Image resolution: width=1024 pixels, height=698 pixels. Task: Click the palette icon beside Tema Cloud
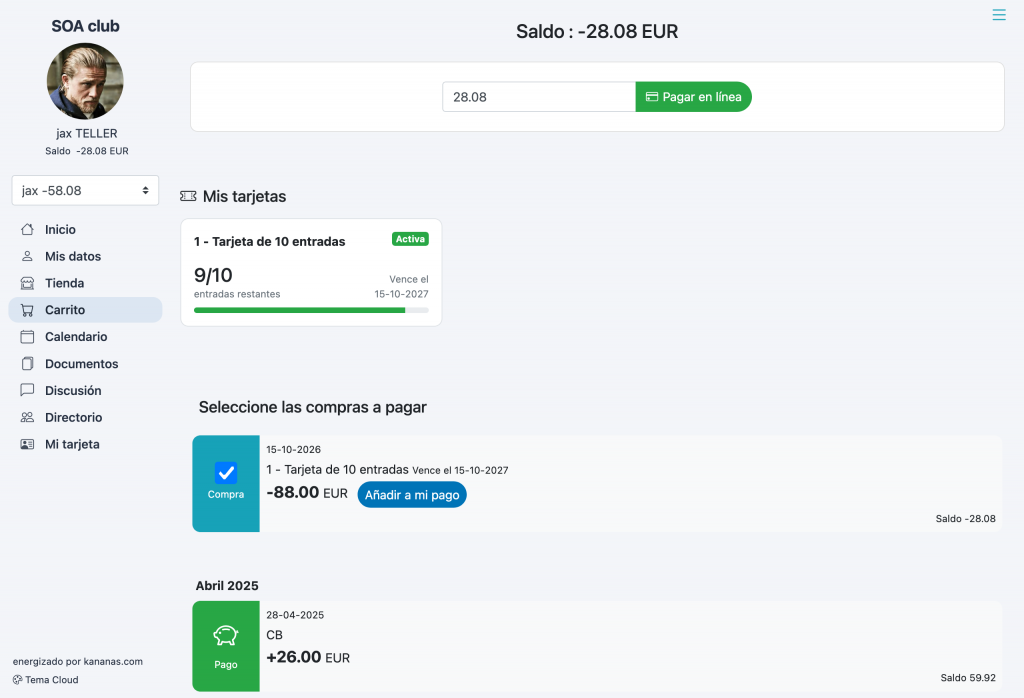[x=18, y=680]
